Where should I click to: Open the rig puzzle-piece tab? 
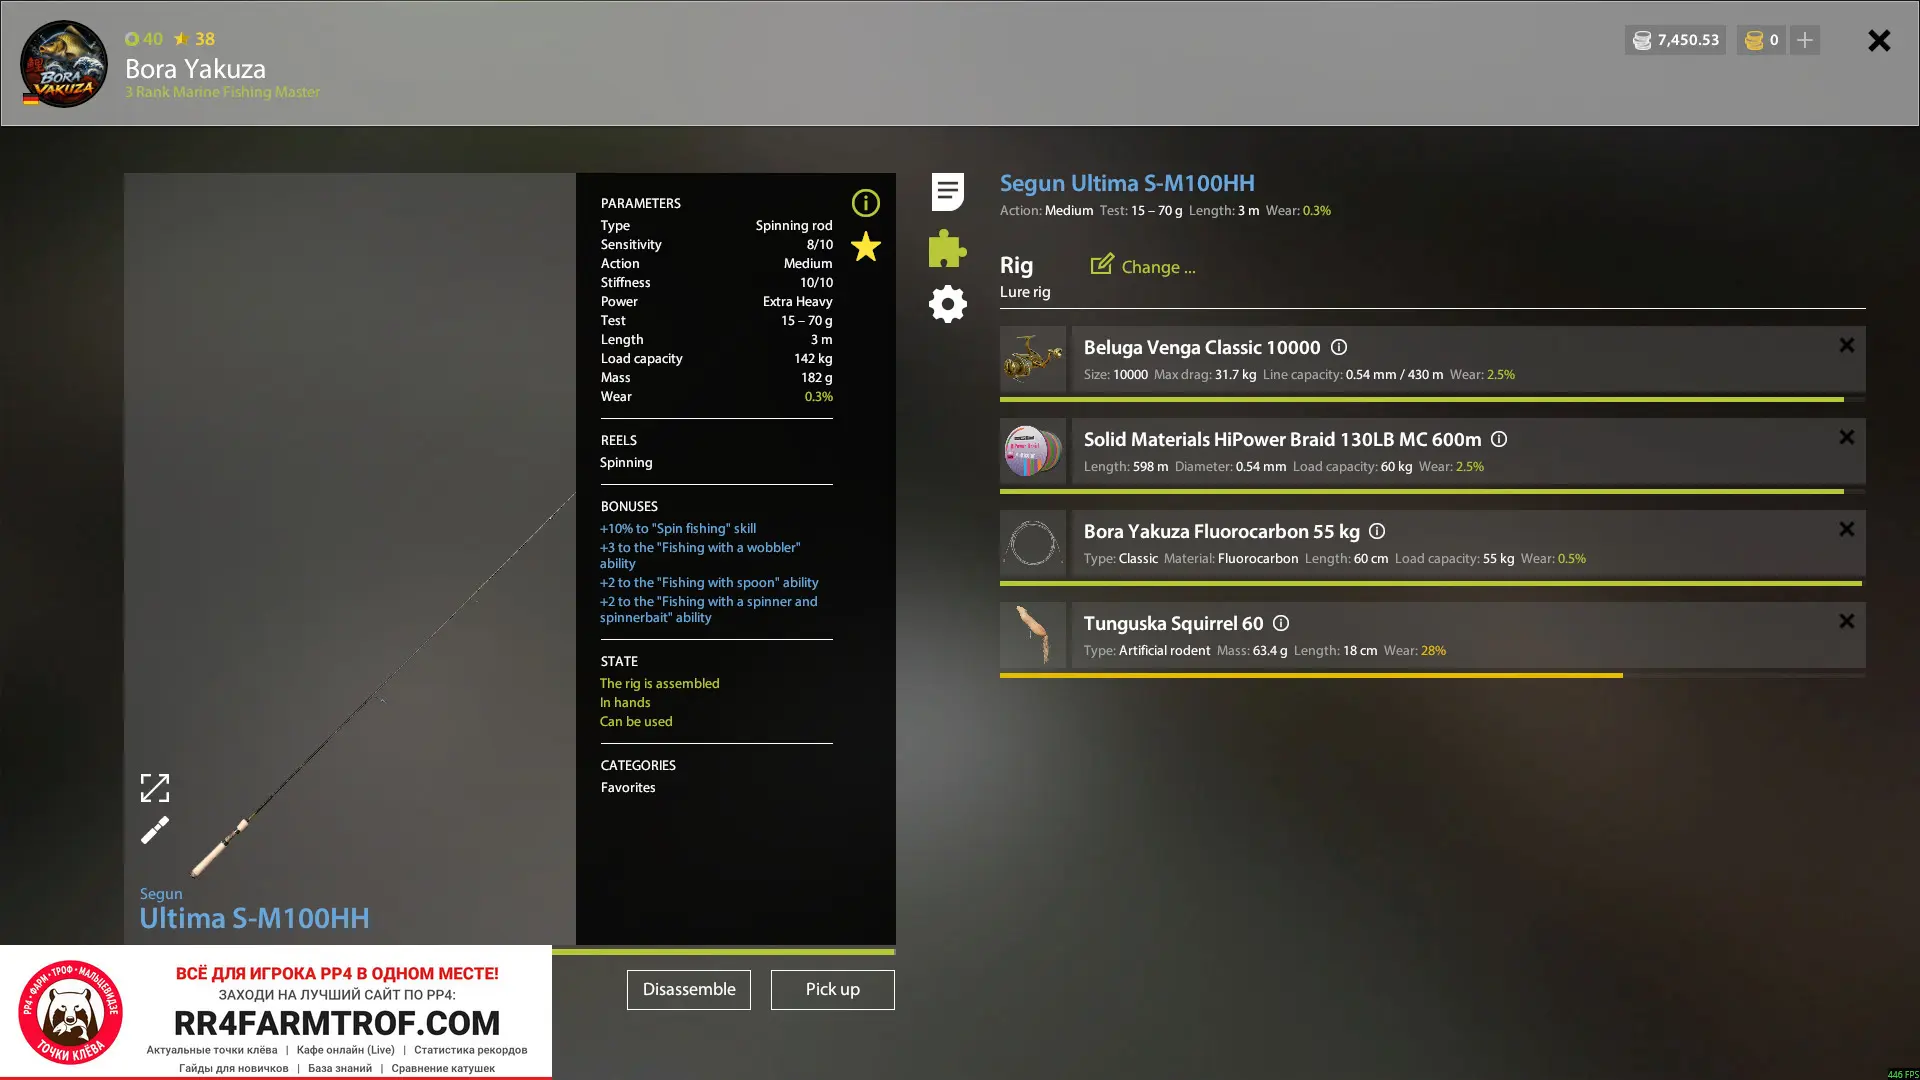(947, 248)
